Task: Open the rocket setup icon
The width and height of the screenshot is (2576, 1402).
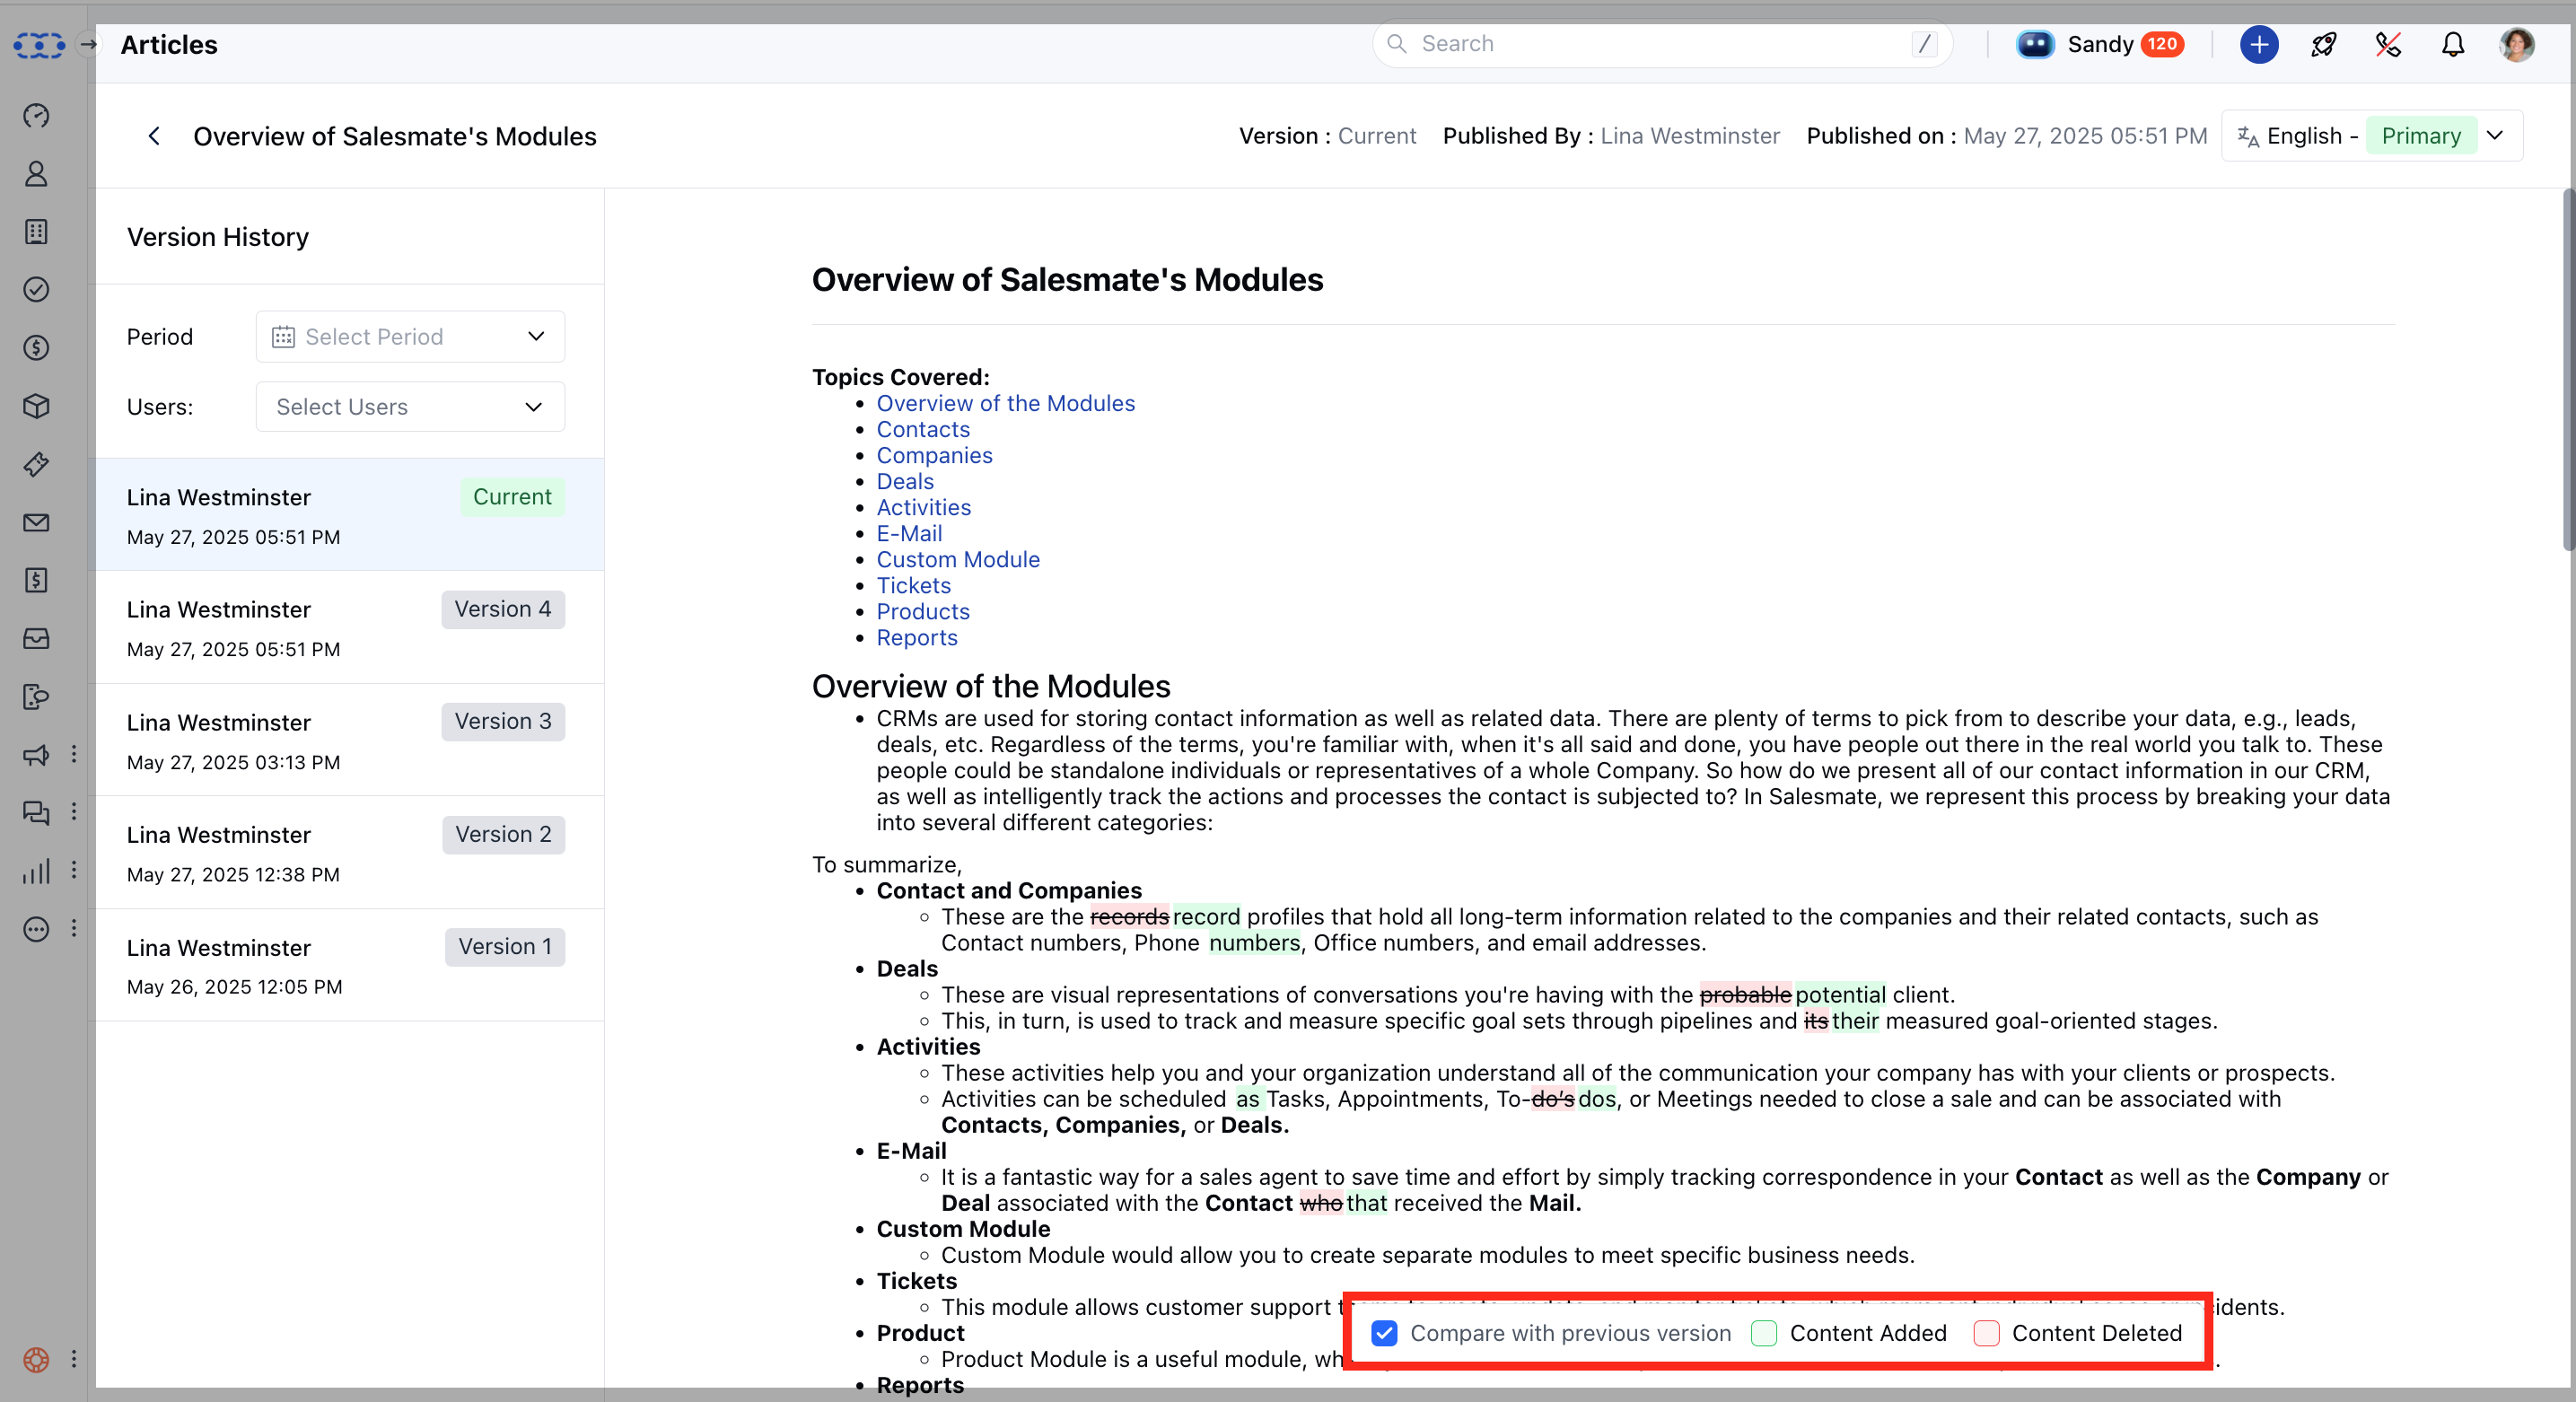Action: point(2324,44)
